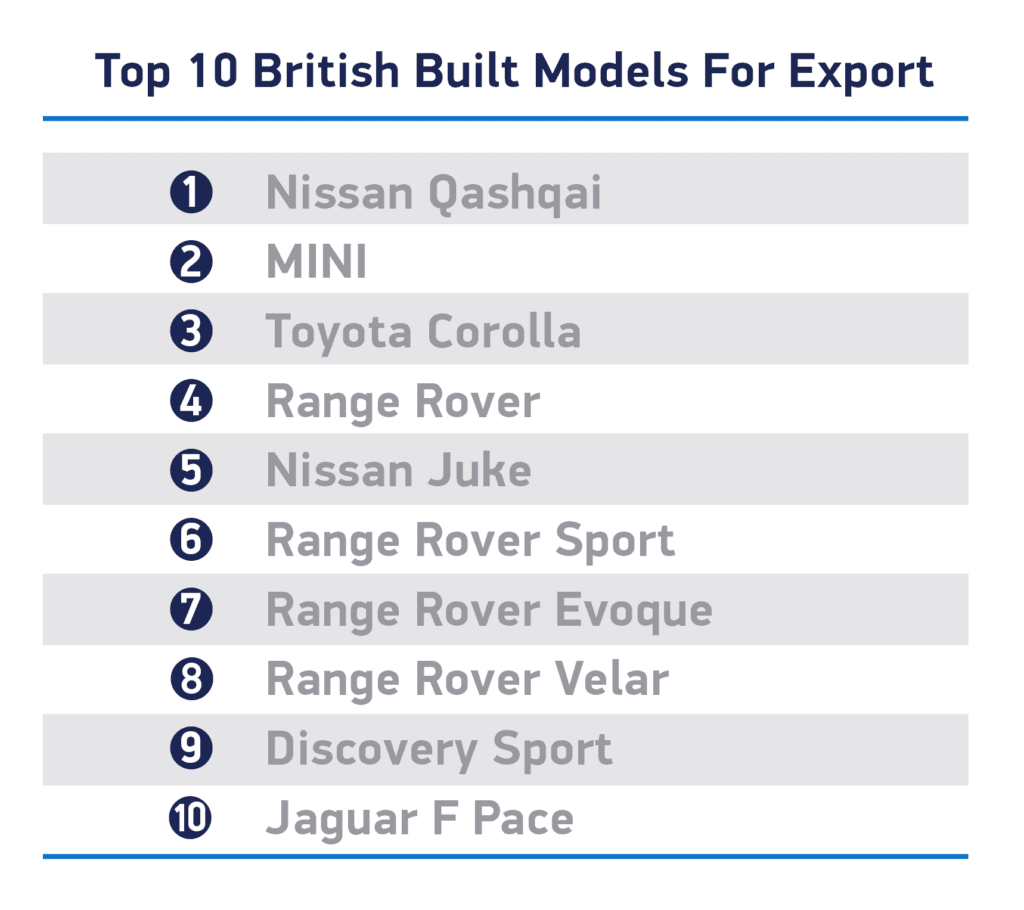The image size is (1024, 910).
Task: Select the MINI model name
Action: tap(316, 262)
